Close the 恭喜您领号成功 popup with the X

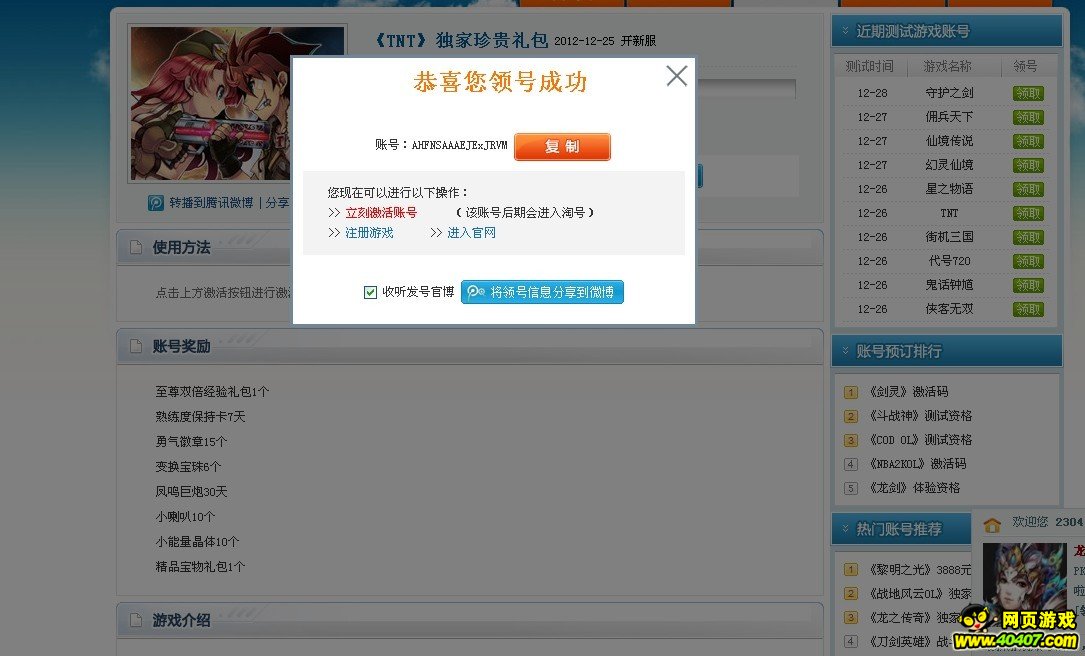pyautogui.click(x=677, y=75)
